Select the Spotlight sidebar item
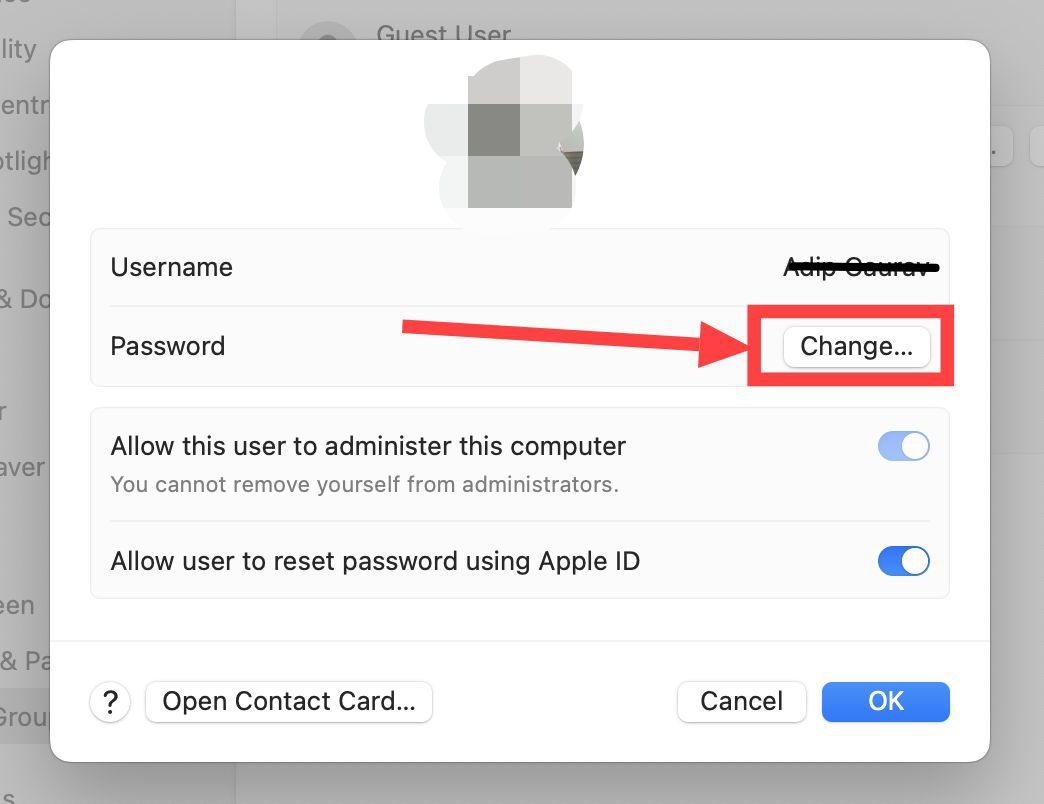The height and width of the screenshot is (804, 1044). [24, 160]
